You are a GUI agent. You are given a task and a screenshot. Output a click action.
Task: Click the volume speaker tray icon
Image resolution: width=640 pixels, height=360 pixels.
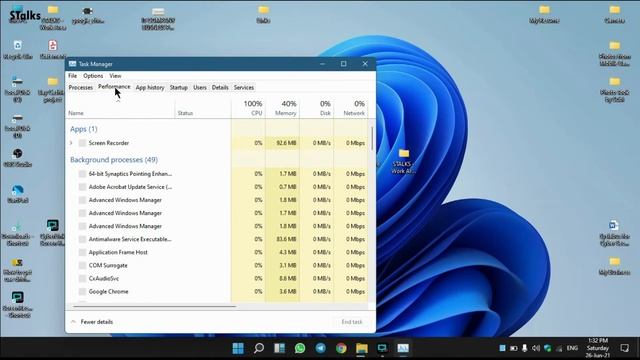point(536,348)
